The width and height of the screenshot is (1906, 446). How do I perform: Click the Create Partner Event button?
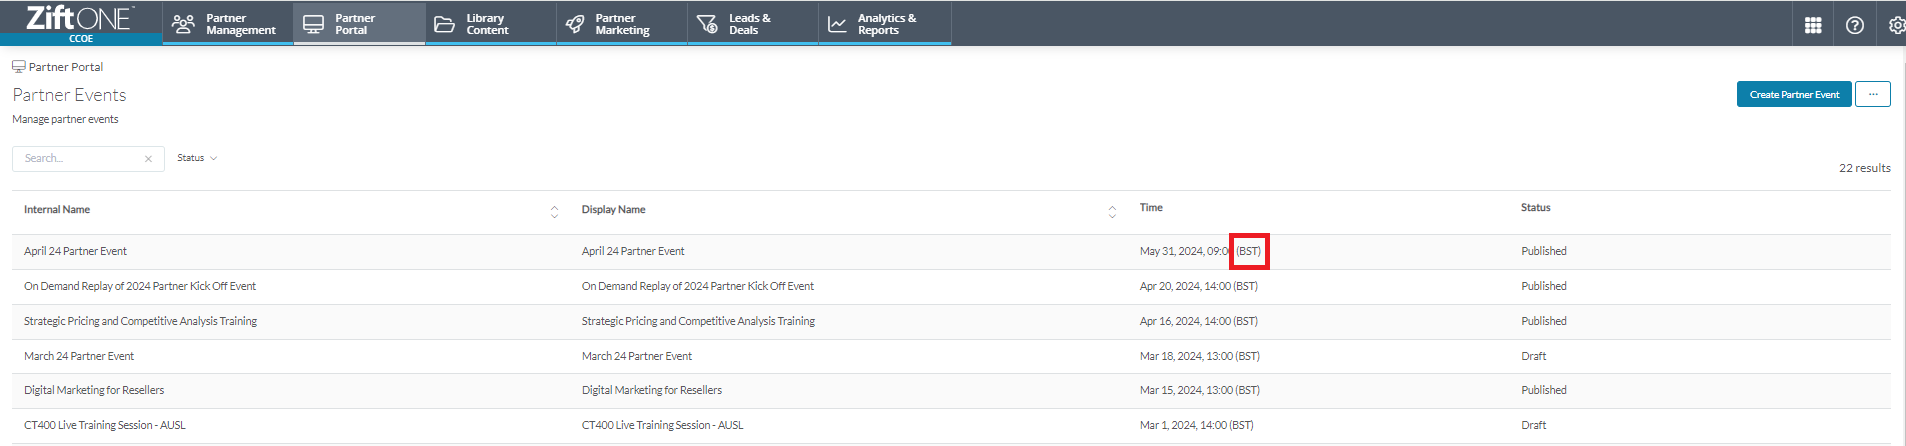tap(1794, 94)
